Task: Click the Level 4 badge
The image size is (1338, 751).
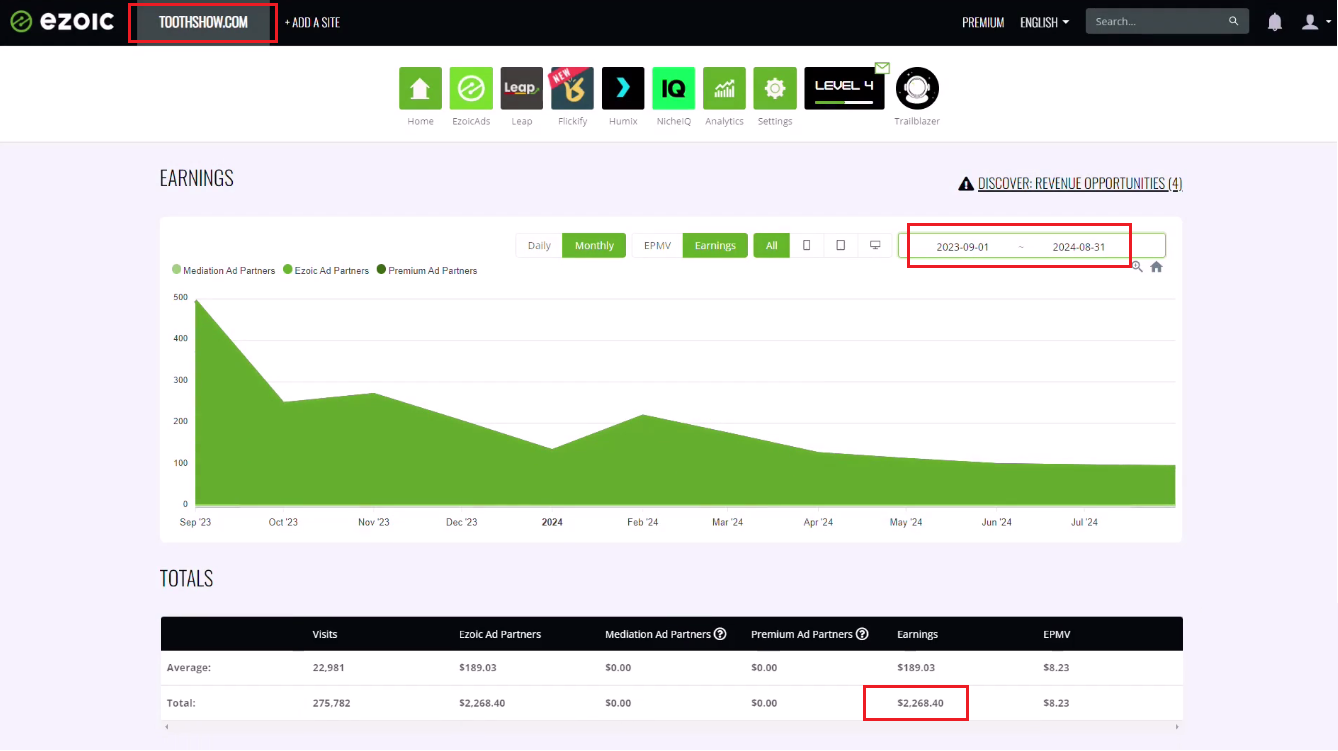Action: [845, 88]
